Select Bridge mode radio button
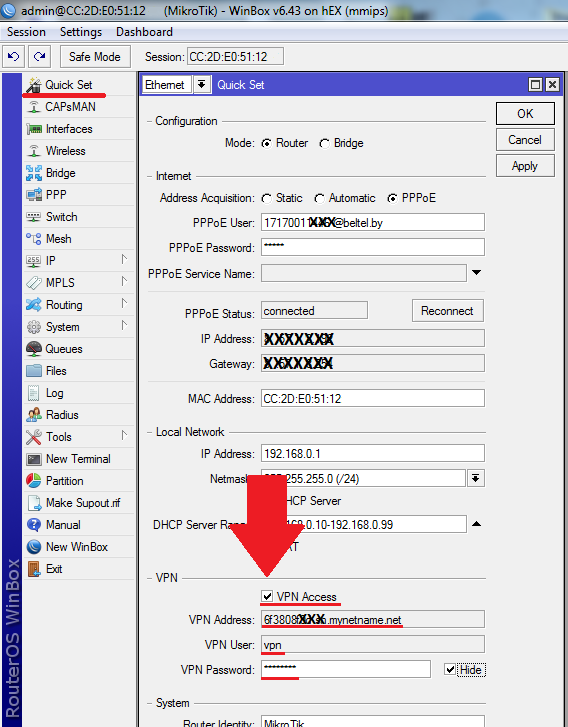Image resolution: width=568 pixels, height=727 pixels. (324, 144)
